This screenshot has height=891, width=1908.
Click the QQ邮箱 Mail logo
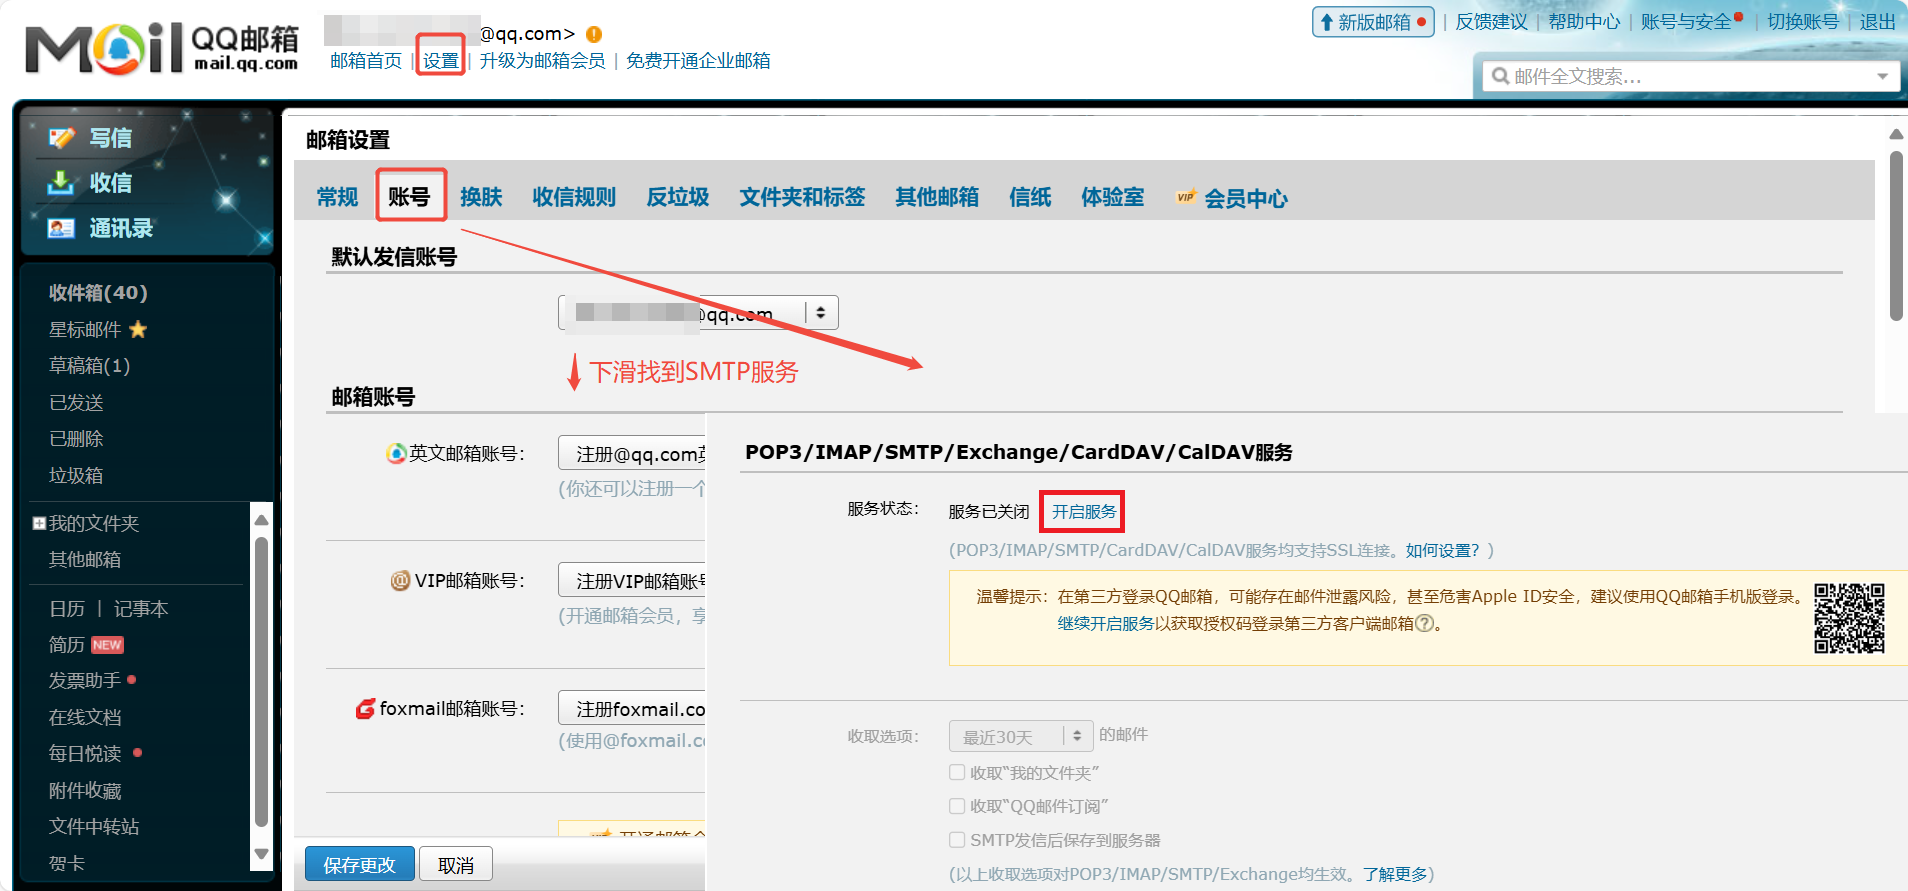click(162, 49)
